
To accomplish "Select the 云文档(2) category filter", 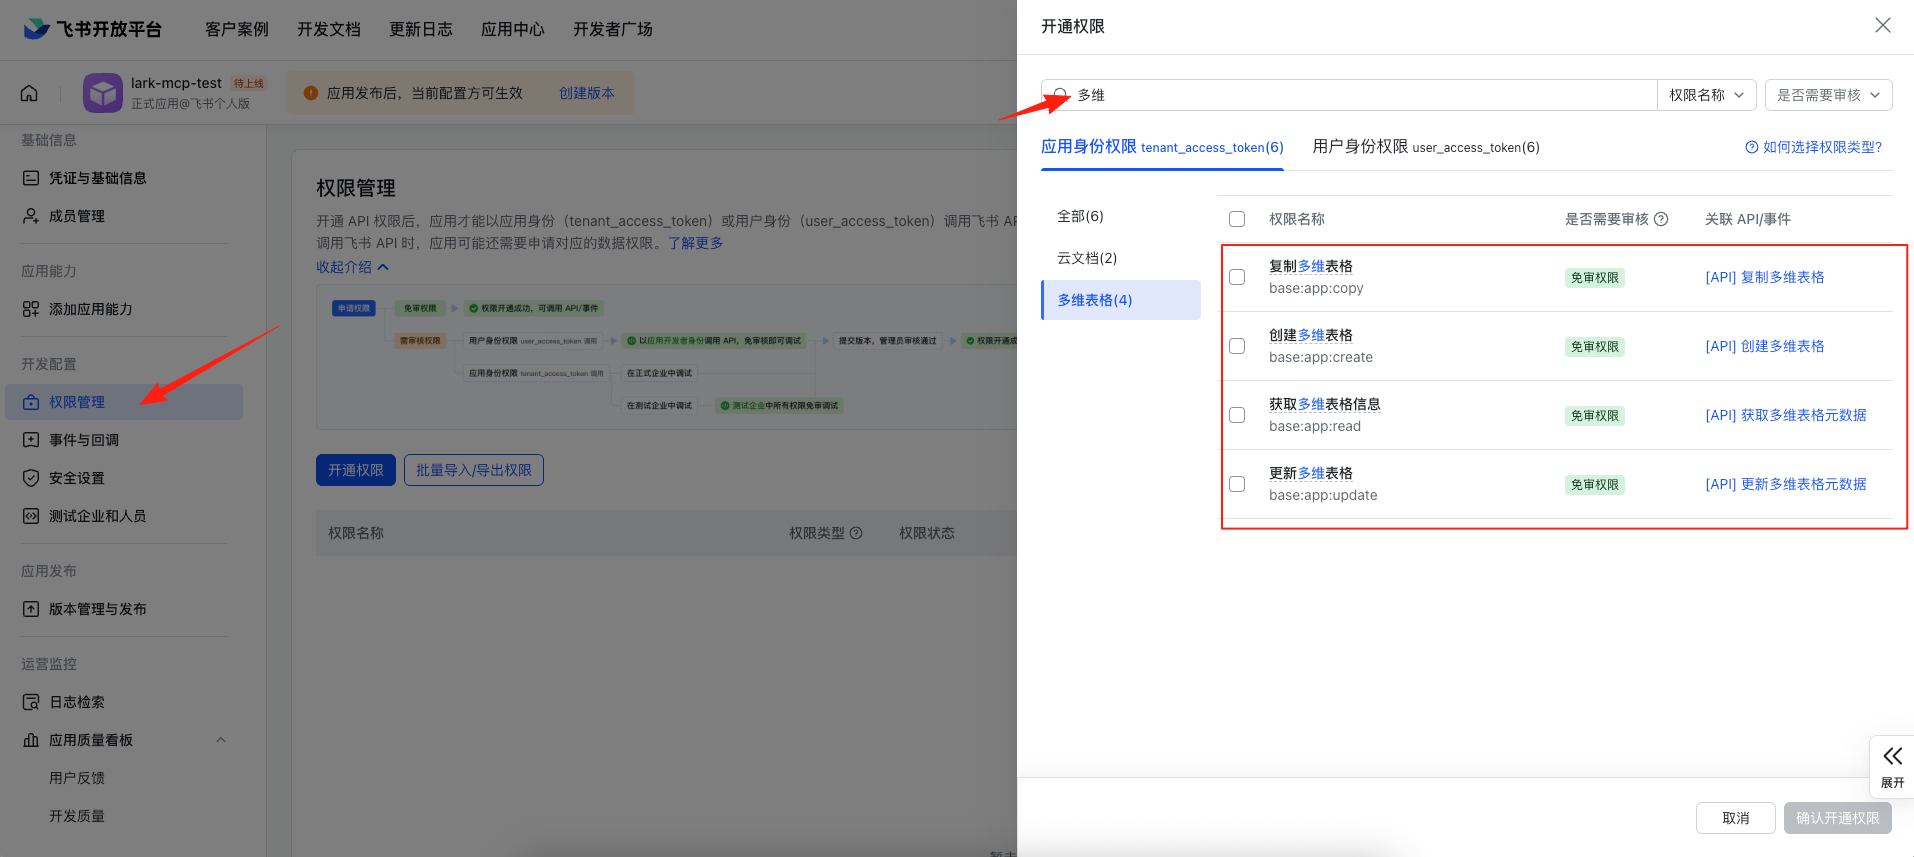I will click(1120, 258).
